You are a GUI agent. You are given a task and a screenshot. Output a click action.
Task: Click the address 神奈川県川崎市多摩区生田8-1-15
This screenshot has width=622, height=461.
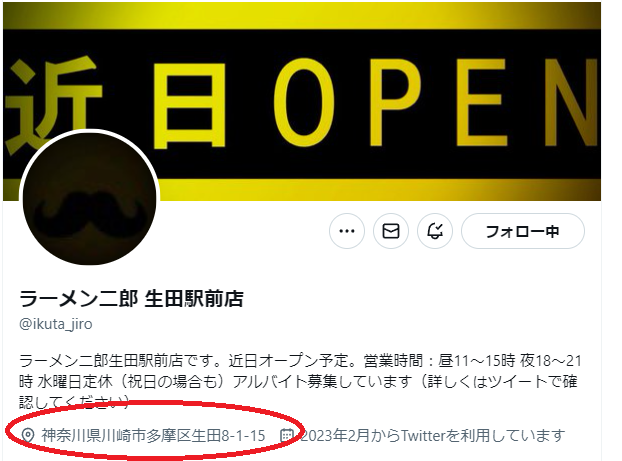point(153,435)
